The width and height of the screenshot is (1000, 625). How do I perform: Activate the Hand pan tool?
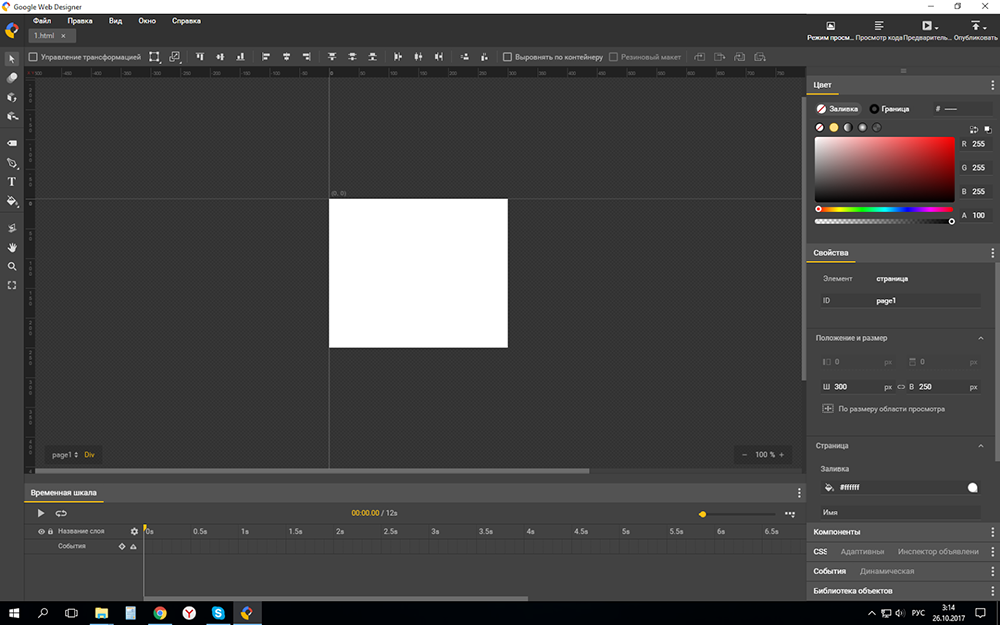[12, 247]
